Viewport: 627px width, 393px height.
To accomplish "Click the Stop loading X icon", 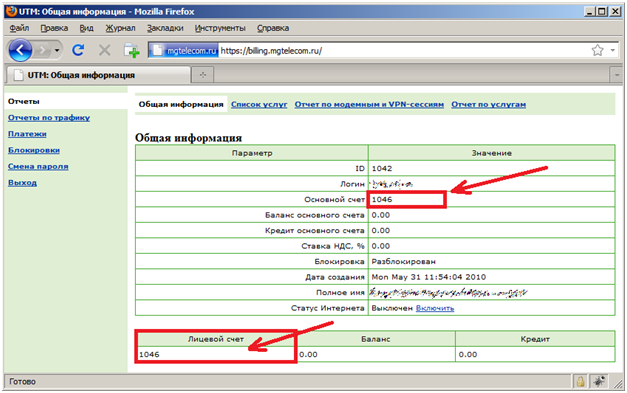I will (105, 50).
